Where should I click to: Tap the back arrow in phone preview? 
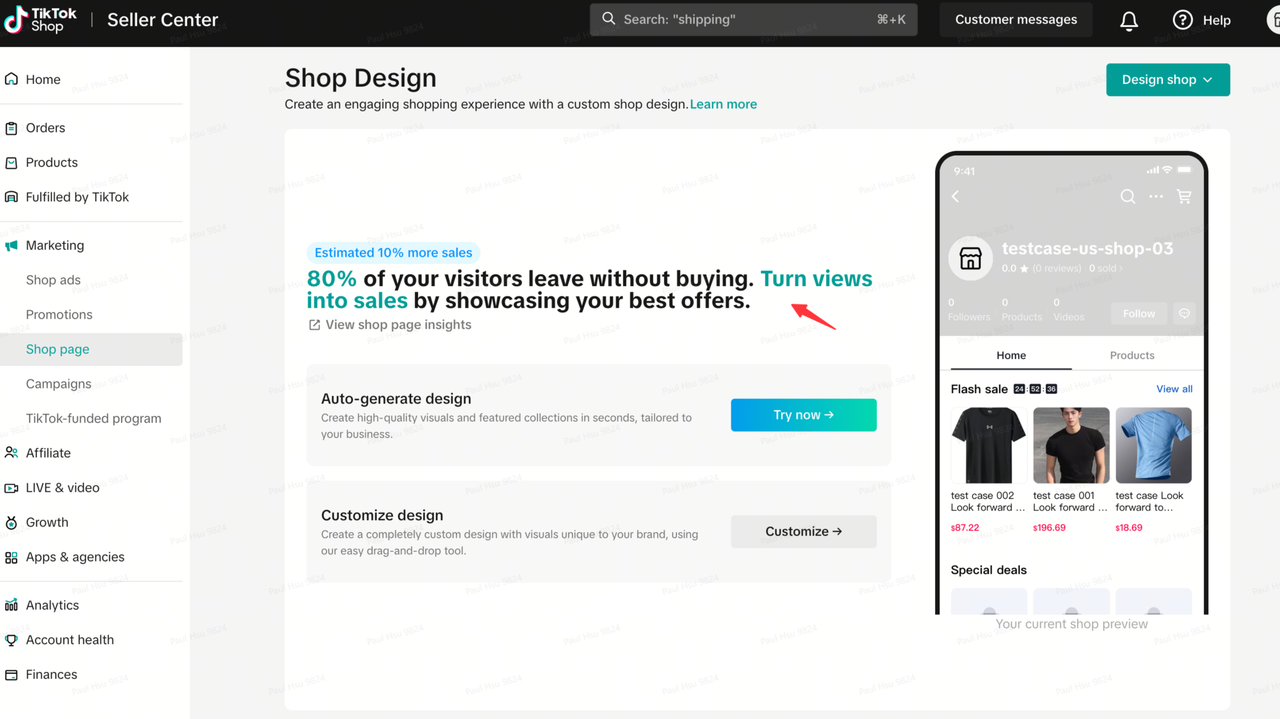tap(955, 197)
